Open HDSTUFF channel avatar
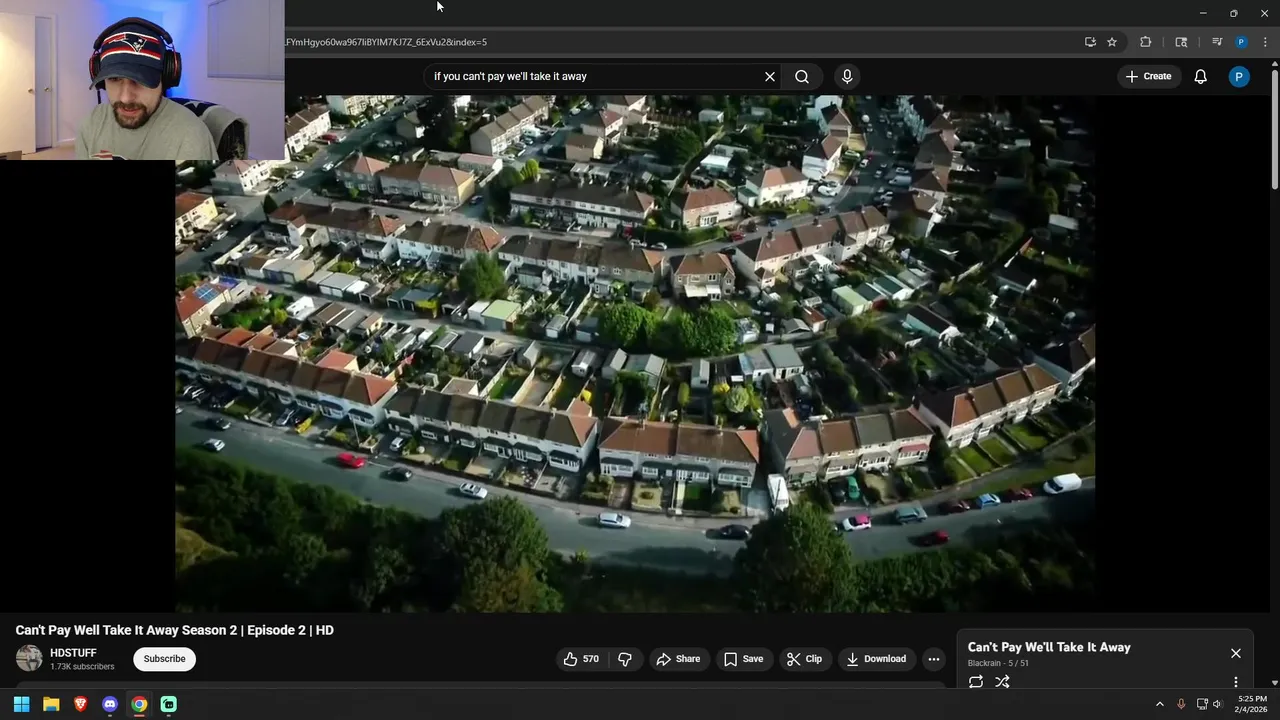Image resolution: width=1280 pixels, height=720 pixels. click(29, 658)
